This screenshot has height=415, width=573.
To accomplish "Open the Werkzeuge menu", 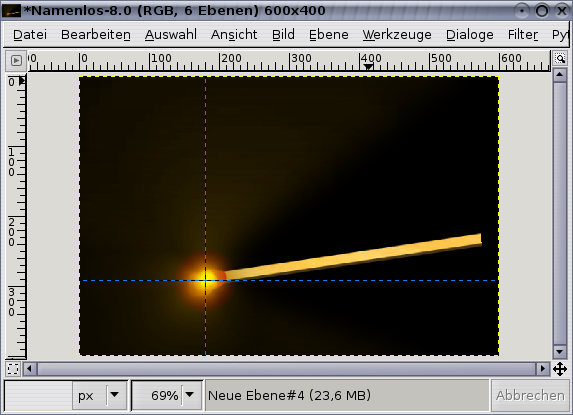I will [x=397, y=35].
